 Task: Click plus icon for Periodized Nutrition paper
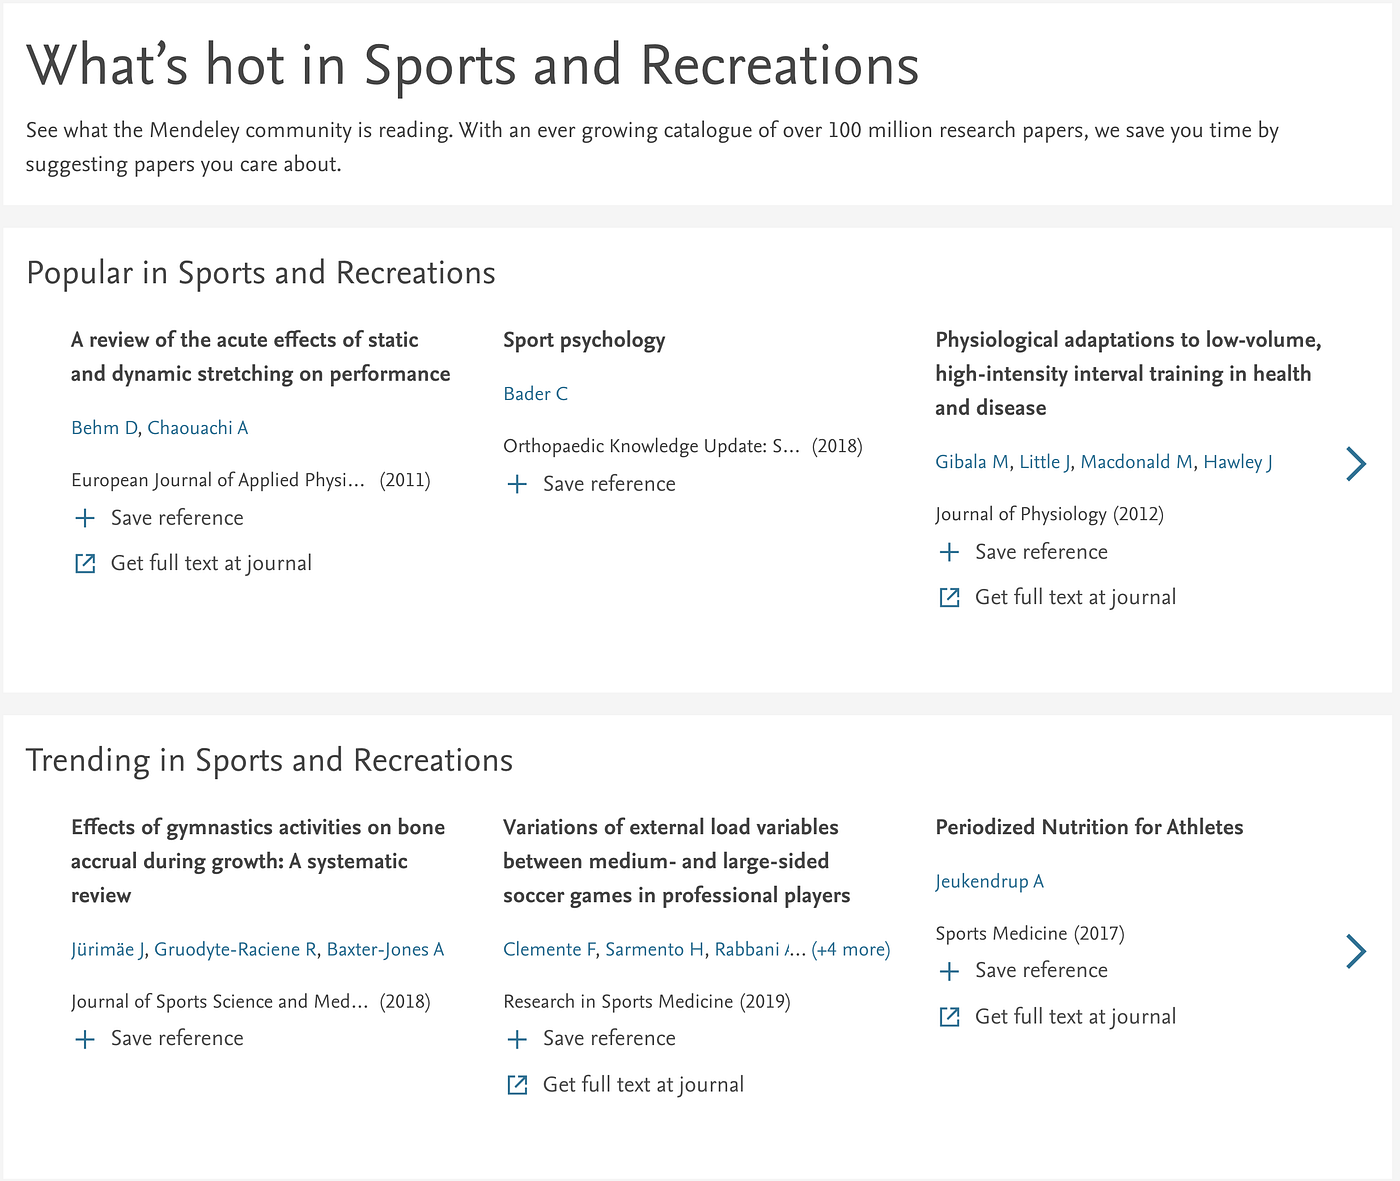[949, 971]
